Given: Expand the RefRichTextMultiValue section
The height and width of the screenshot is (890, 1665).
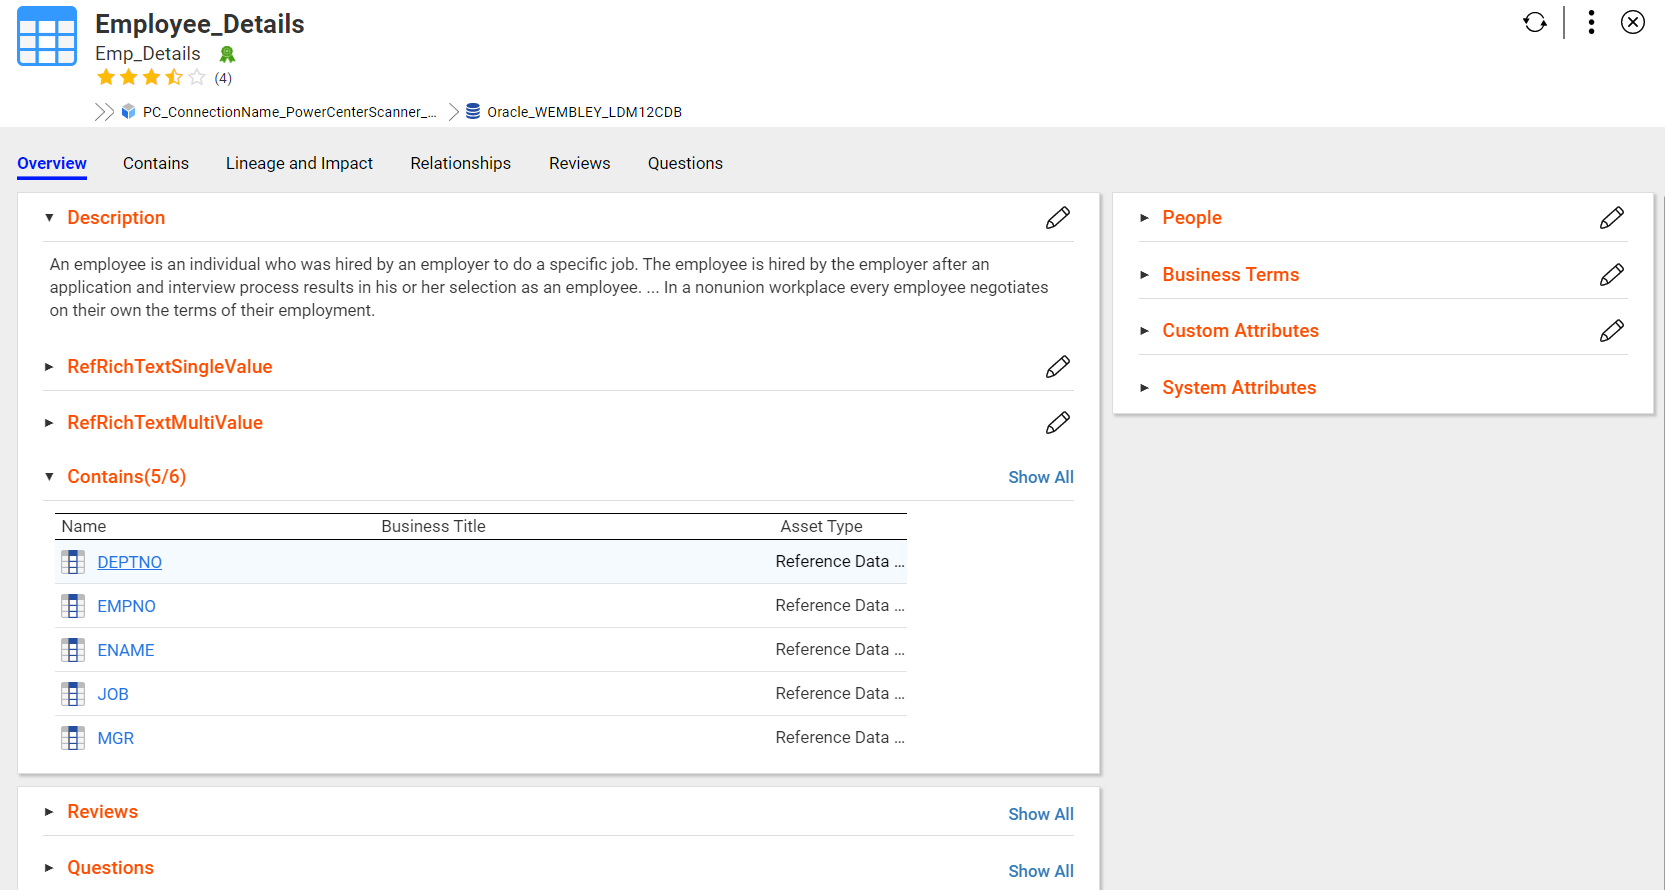Looking at the screenshot, I should click(x=49, y=423).
